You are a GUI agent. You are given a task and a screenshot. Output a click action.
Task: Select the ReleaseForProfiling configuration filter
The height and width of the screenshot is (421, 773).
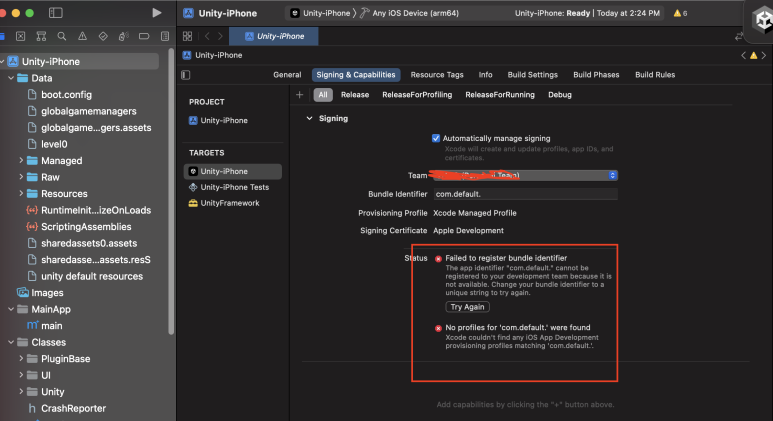click(417, 95)
